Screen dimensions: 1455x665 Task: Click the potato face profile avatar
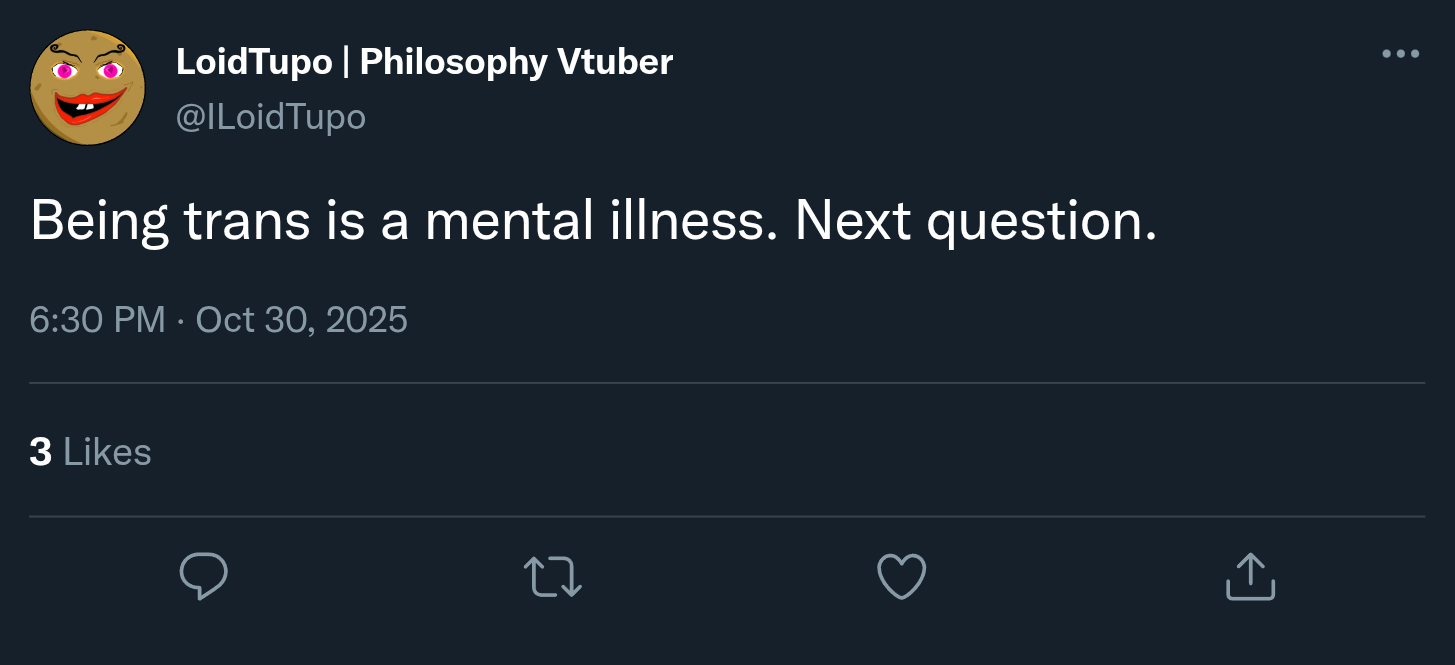point(88,87)
